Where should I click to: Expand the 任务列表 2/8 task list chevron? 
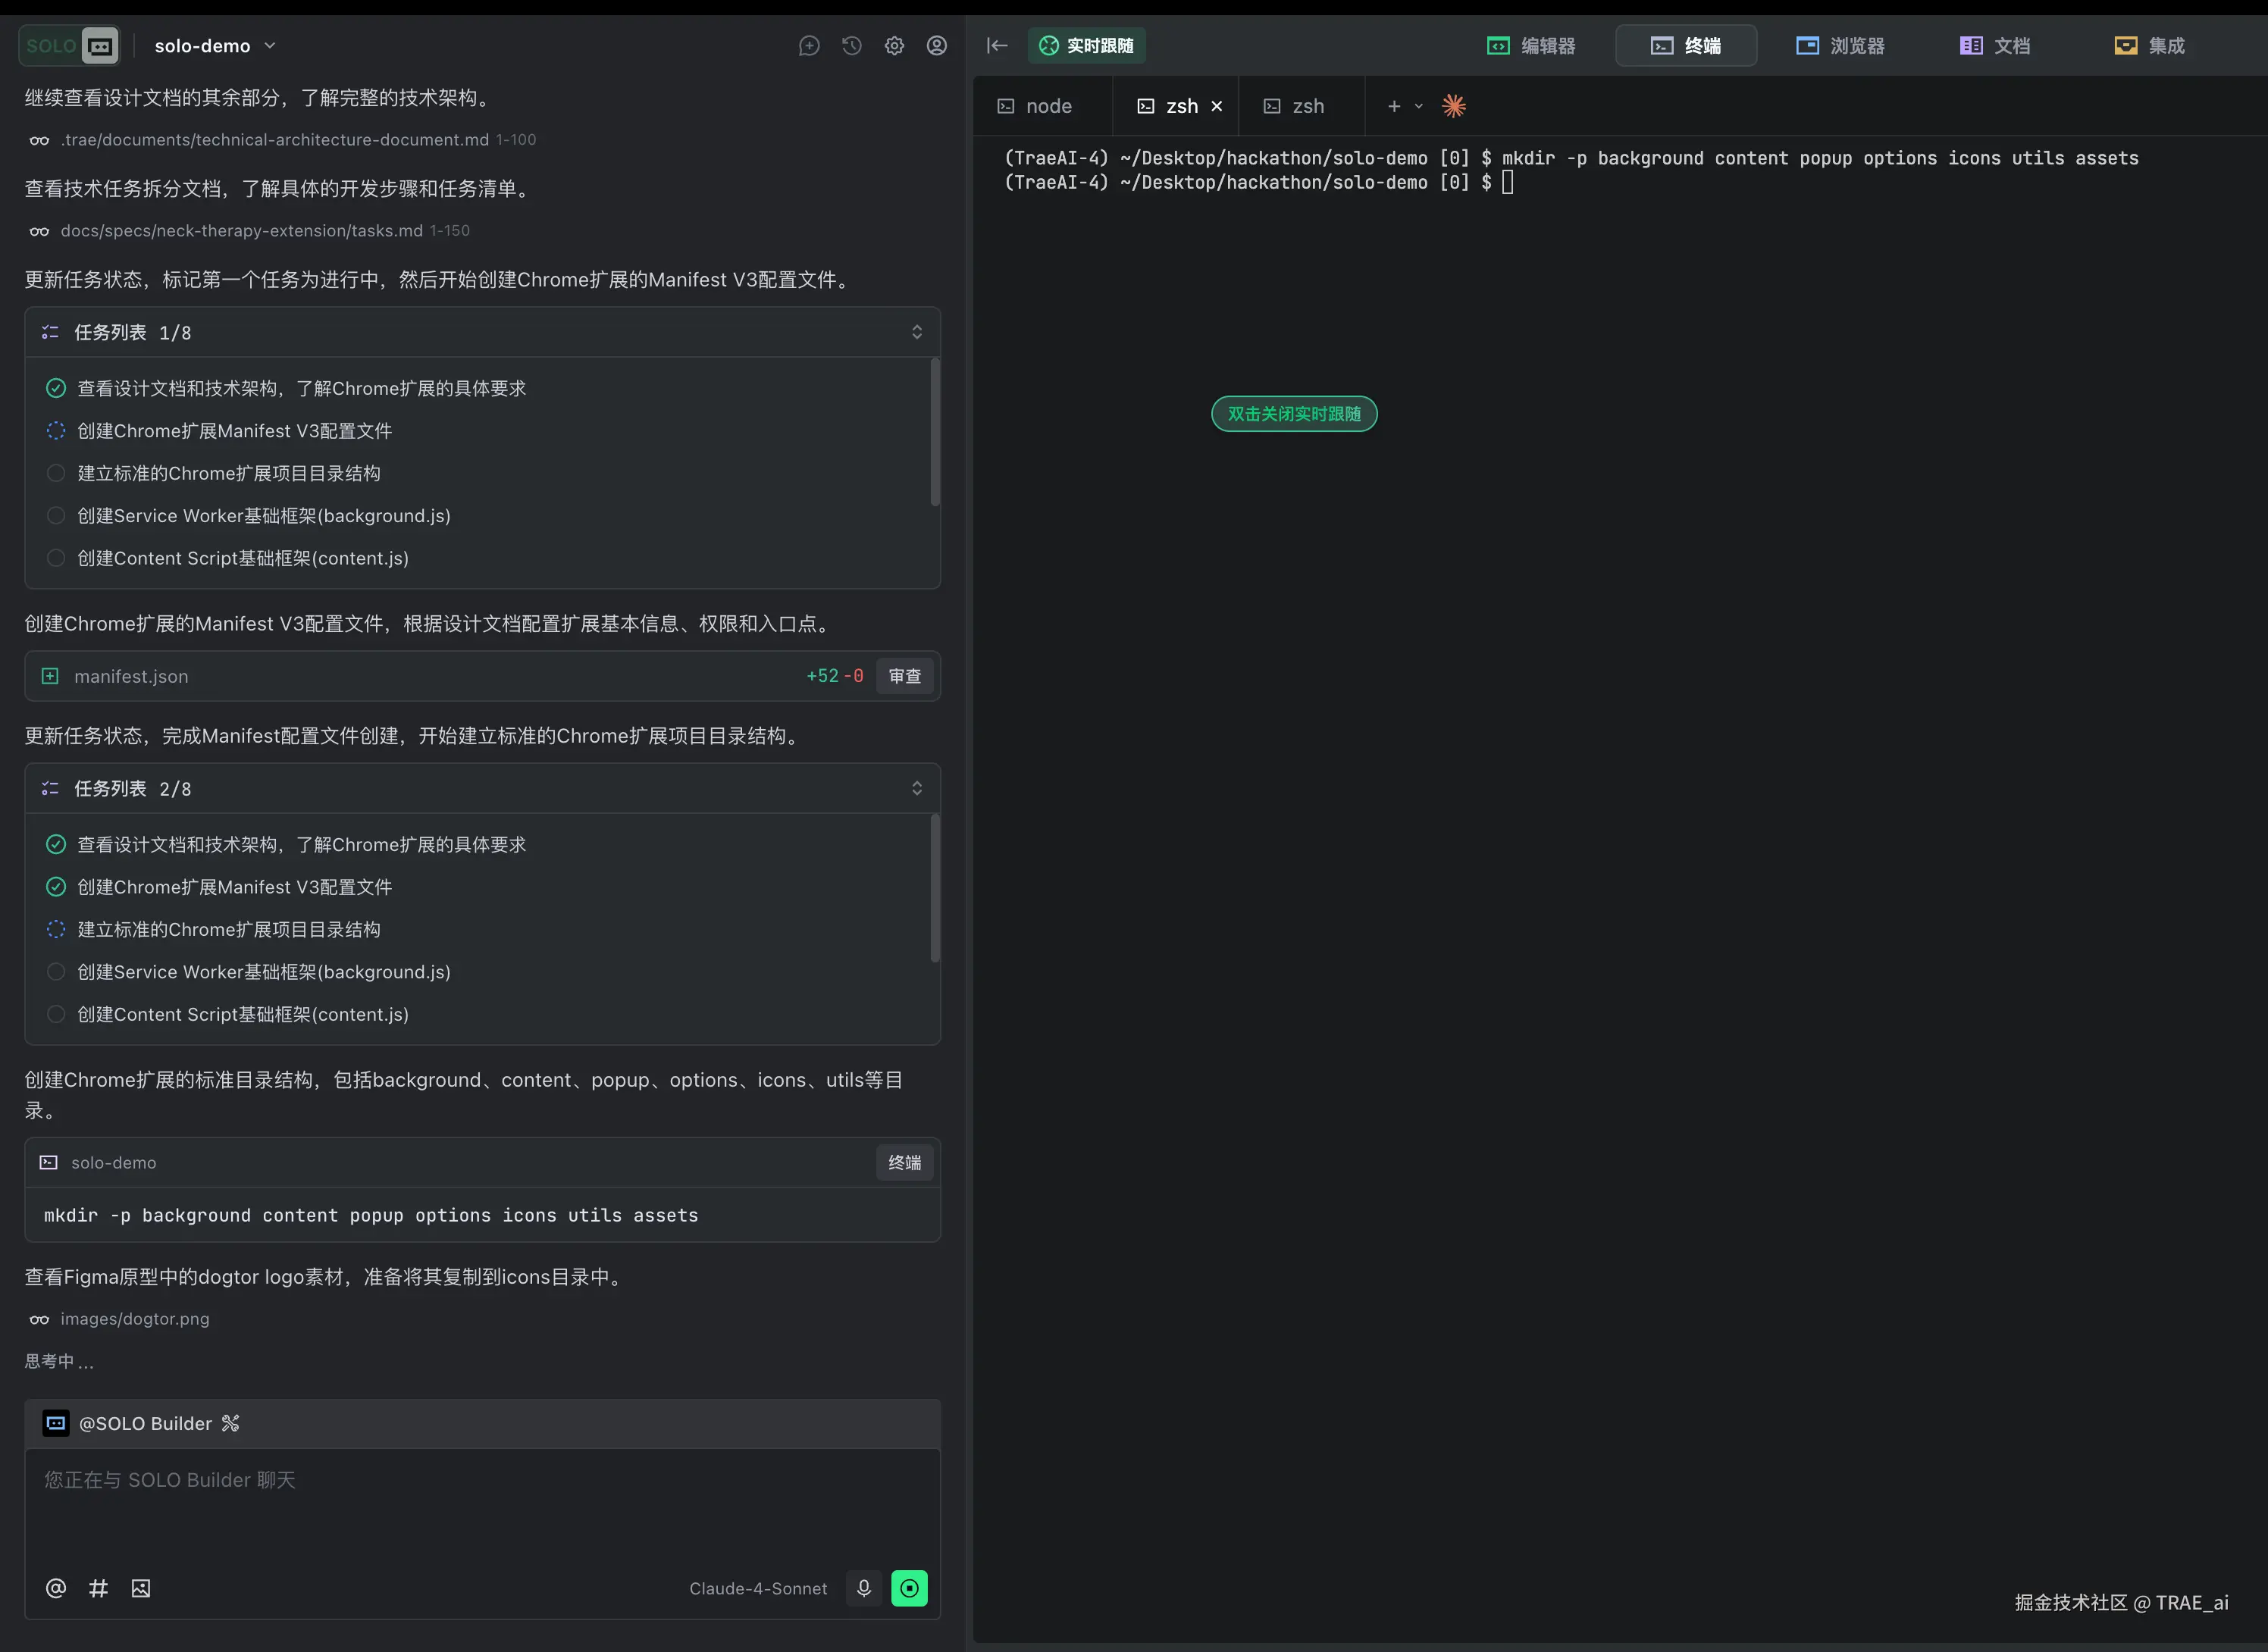[917, 789]
